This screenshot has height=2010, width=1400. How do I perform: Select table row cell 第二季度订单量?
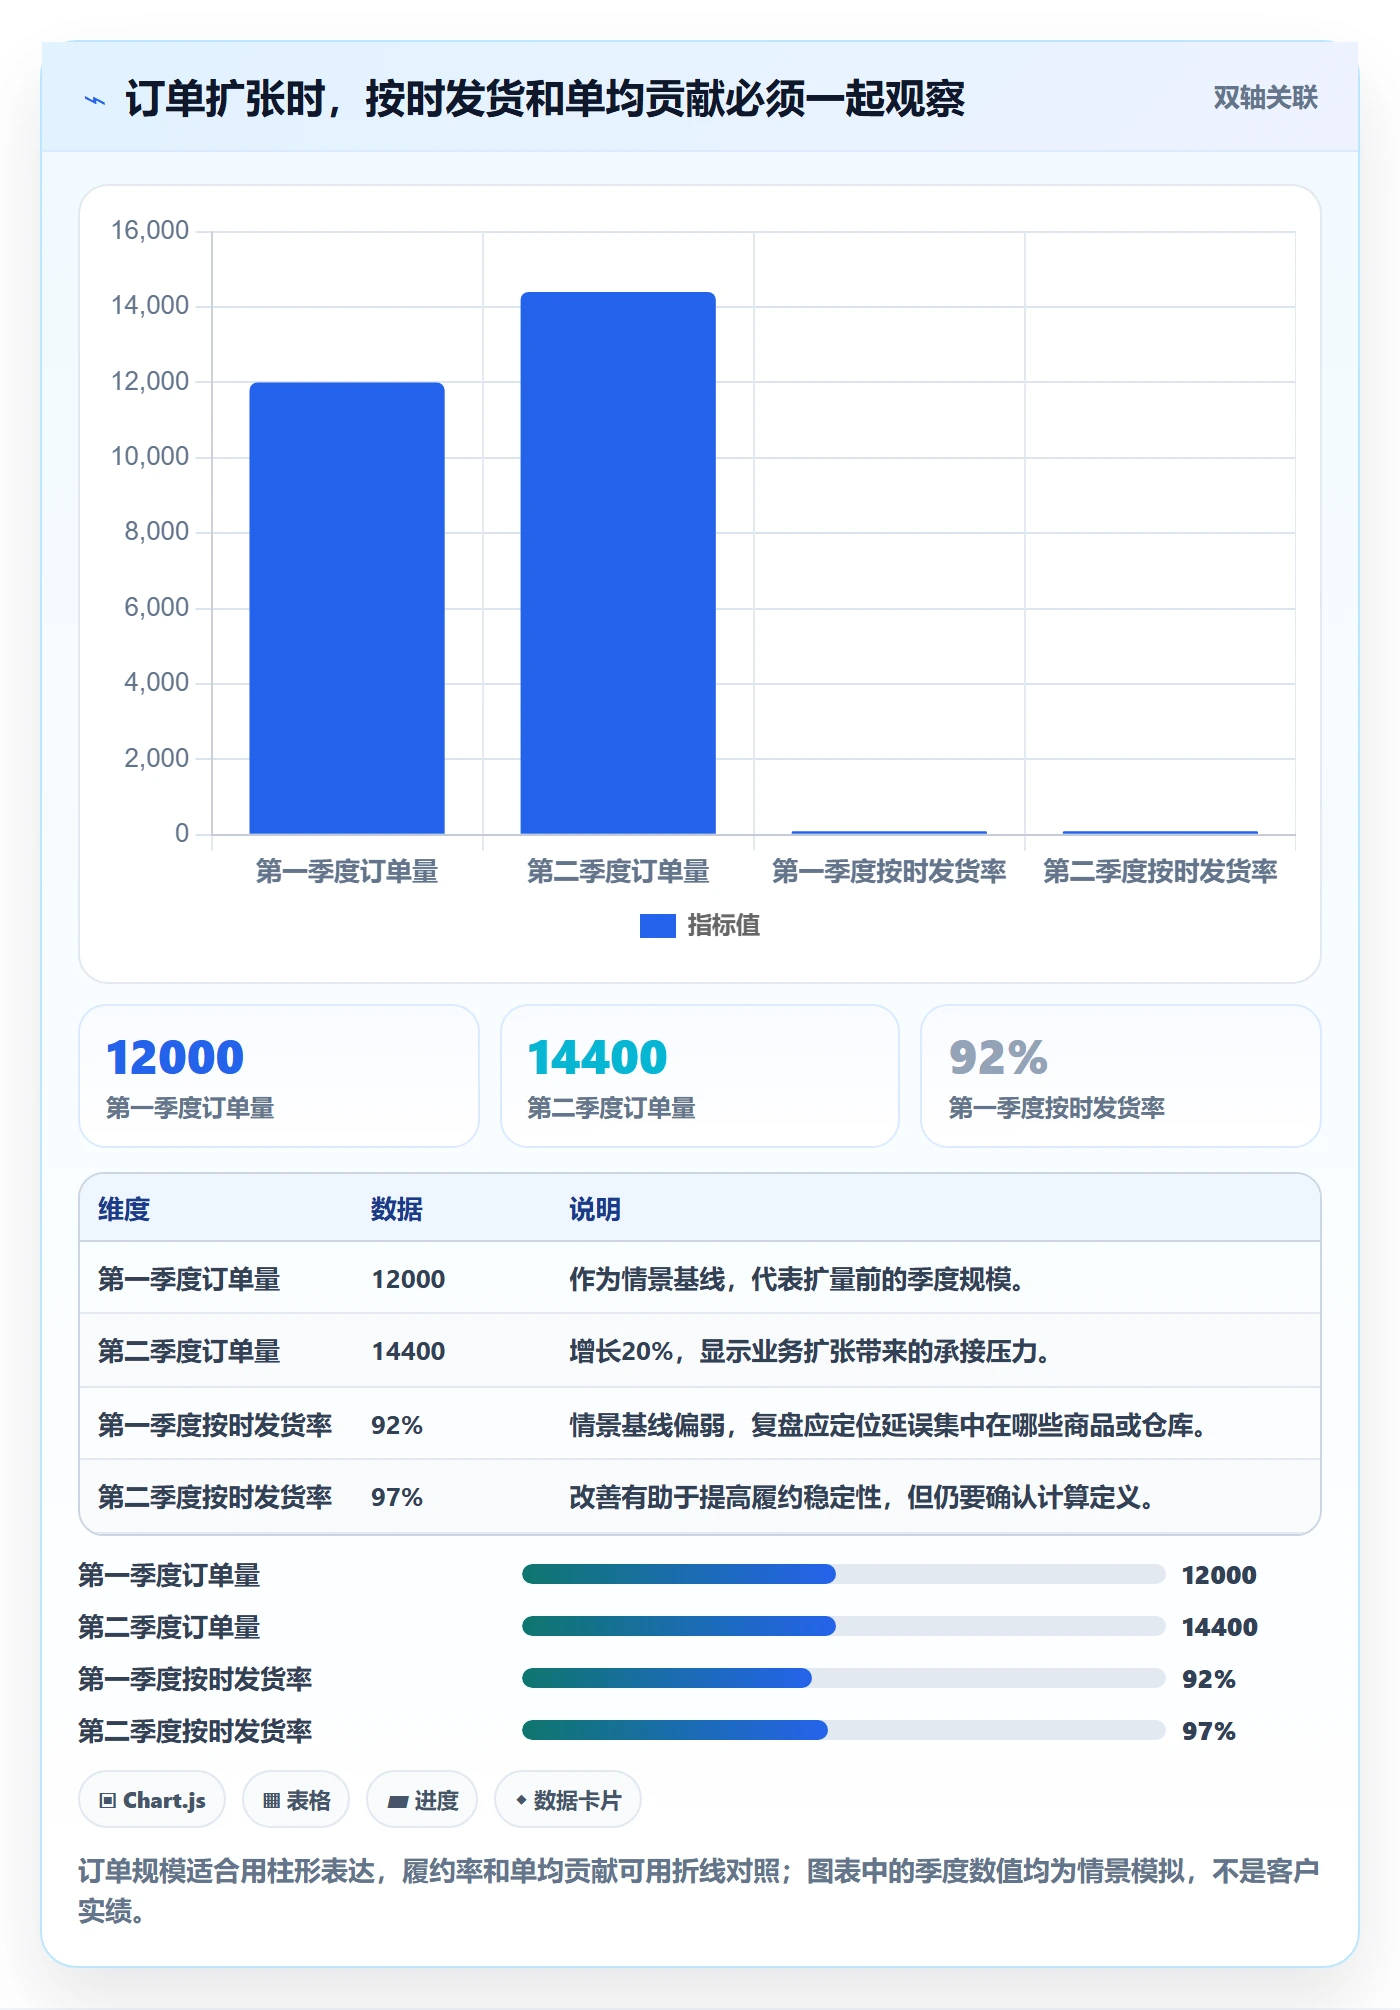pyautogui.click(x=189, y=1351)
